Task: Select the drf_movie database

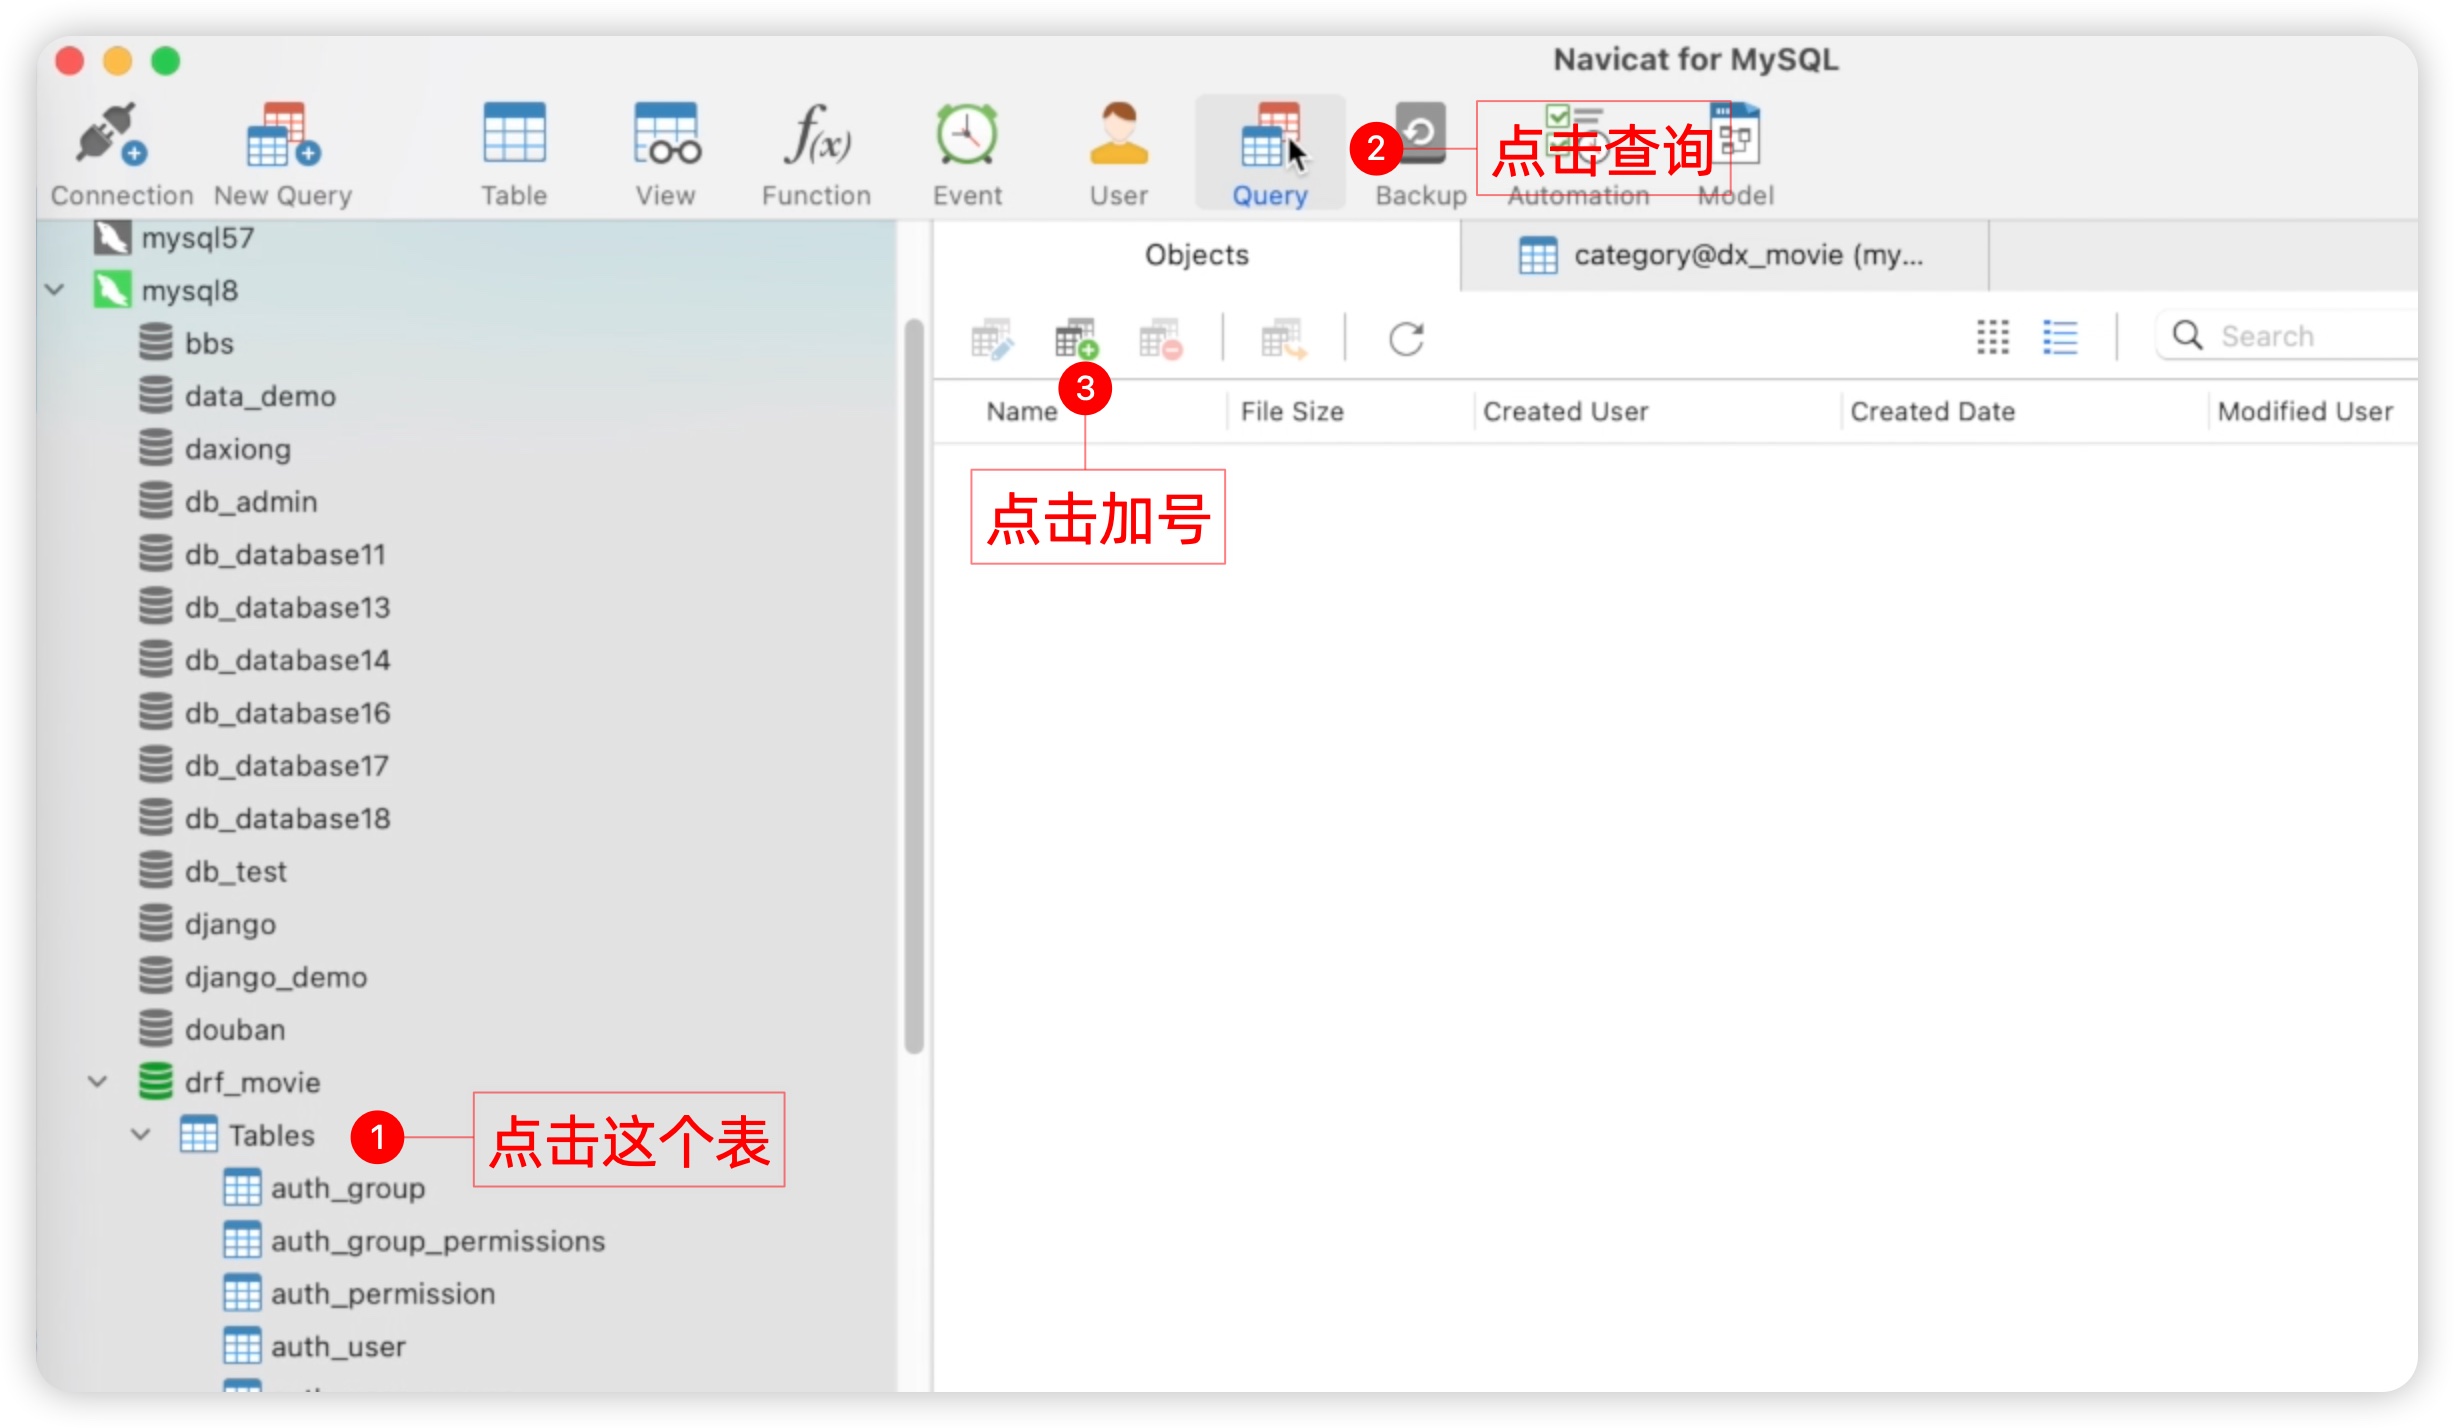Action: coord(229,1082)
